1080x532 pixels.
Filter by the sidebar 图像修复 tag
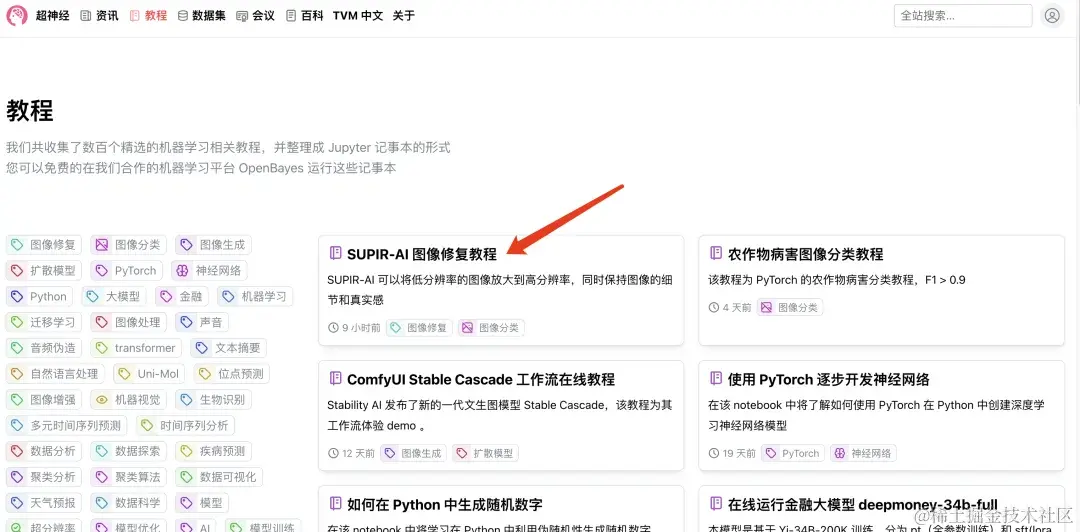[44, 245]
